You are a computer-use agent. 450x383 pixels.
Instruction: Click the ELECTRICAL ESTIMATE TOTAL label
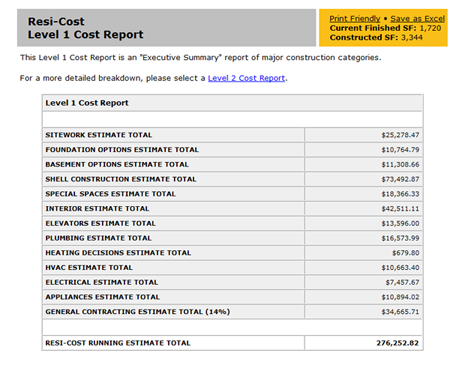(102, 282)
